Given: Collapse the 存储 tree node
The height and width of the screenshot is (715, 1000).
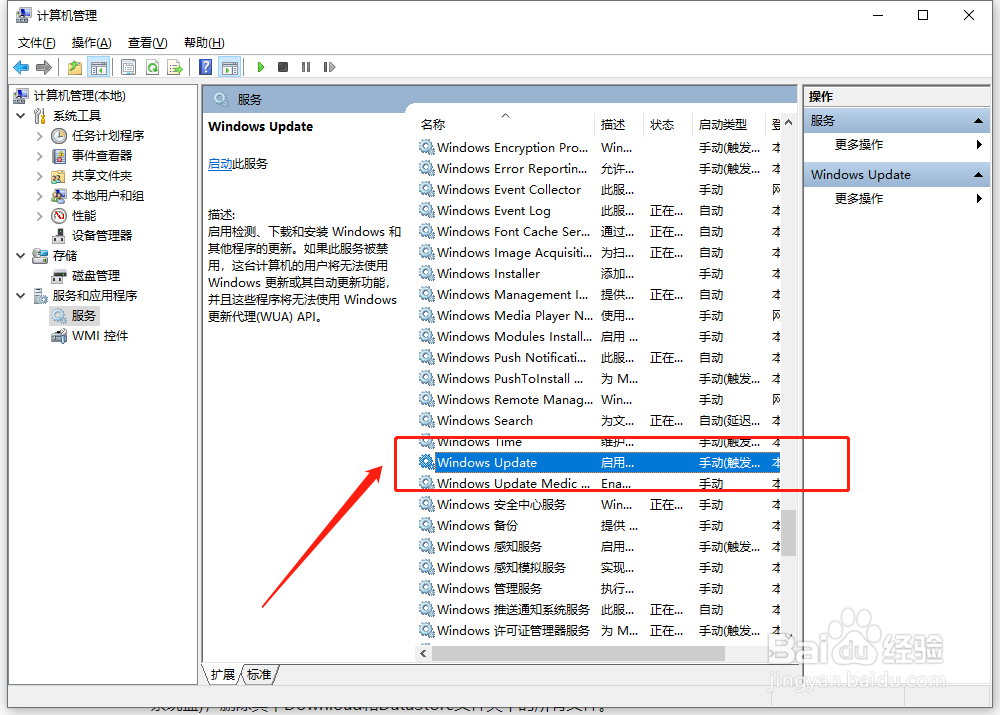Looking at the screenshot, I should pos(21,256).
